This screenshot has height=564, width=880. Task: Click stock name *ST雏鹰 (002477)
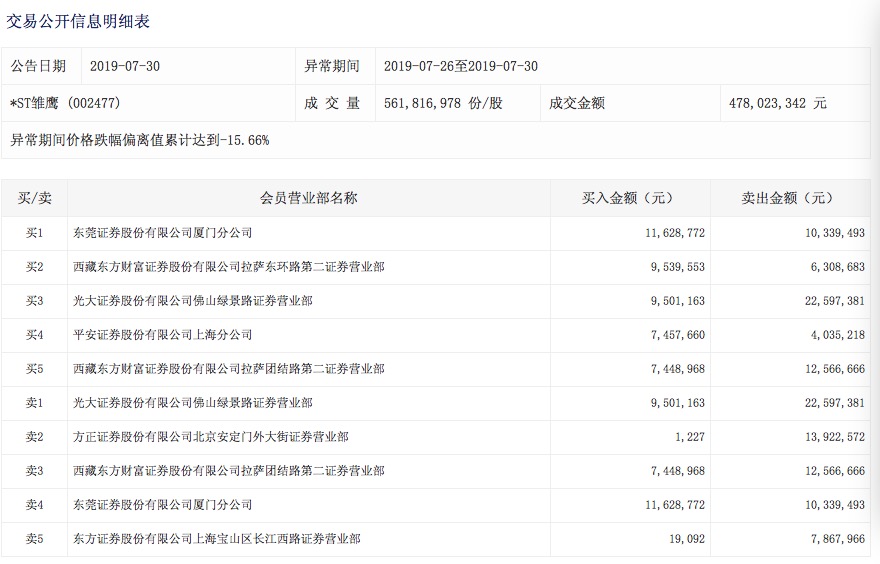[x=66, y=103]
